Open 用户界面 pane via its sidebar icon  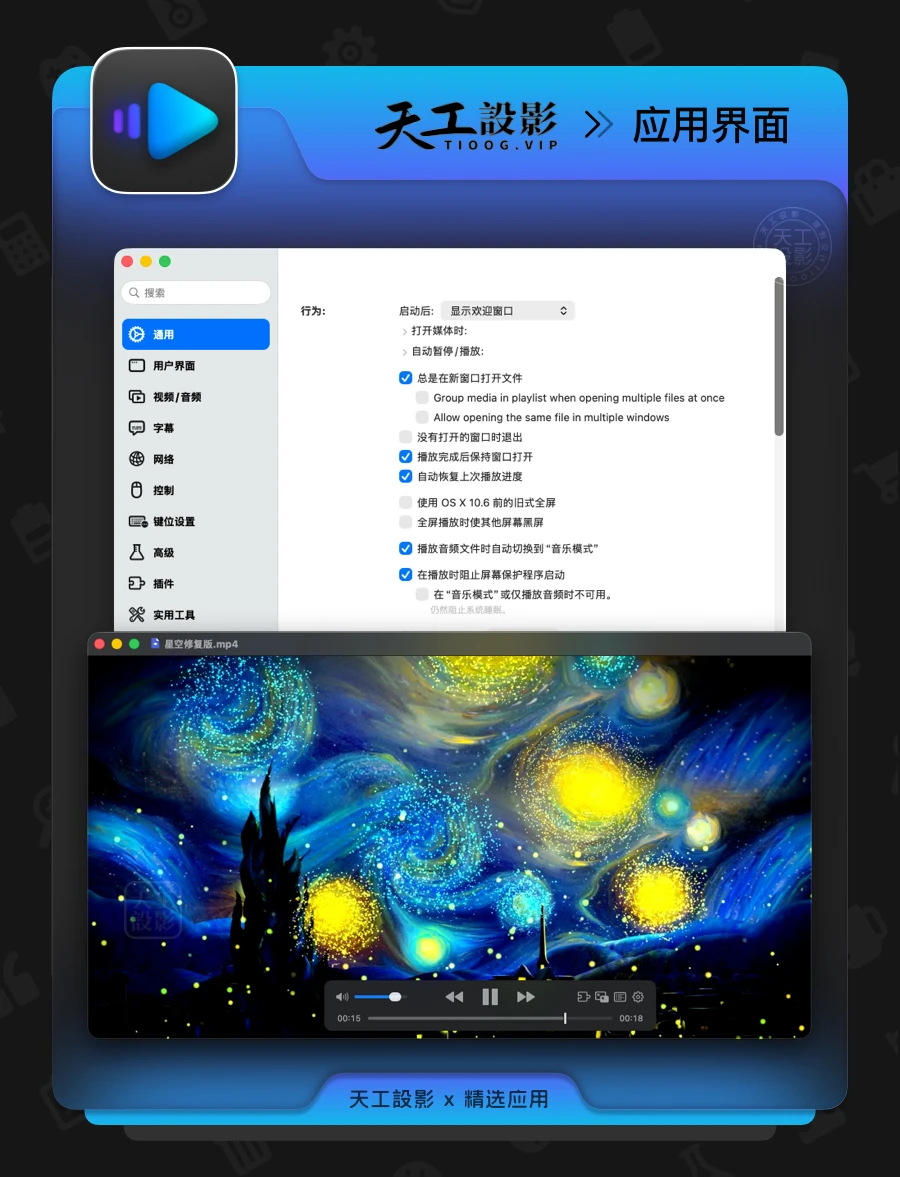click(137, 366)
